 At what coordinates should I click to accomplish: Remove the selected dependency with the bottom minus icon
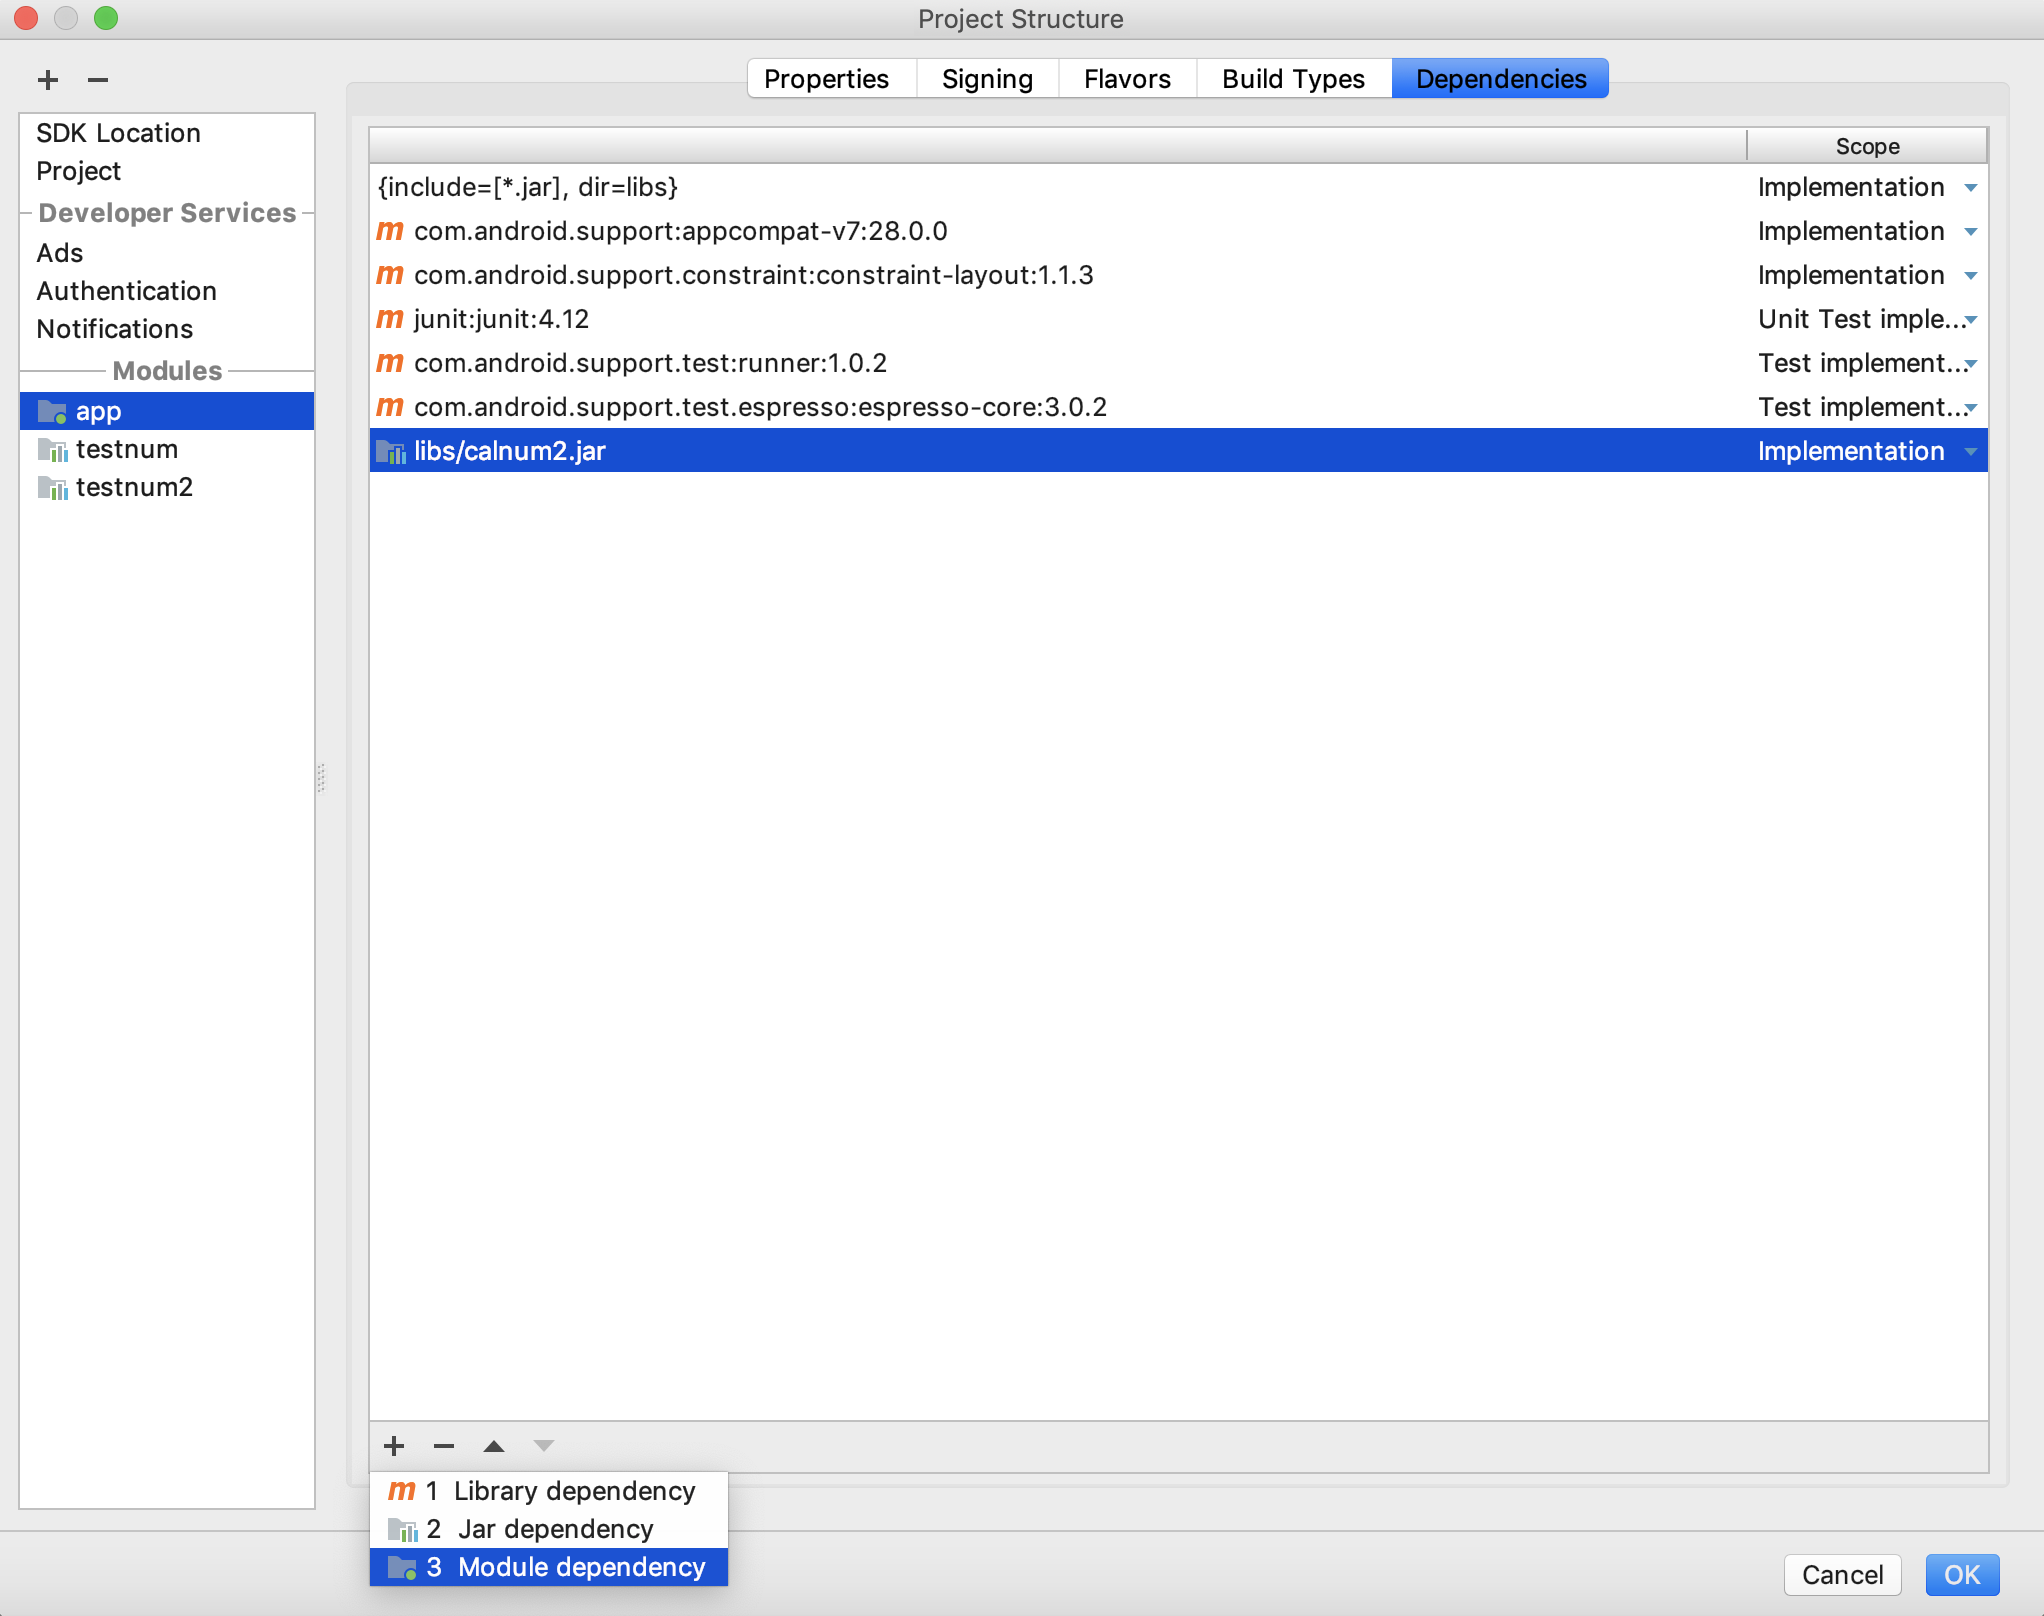[x=444, y=1446]
